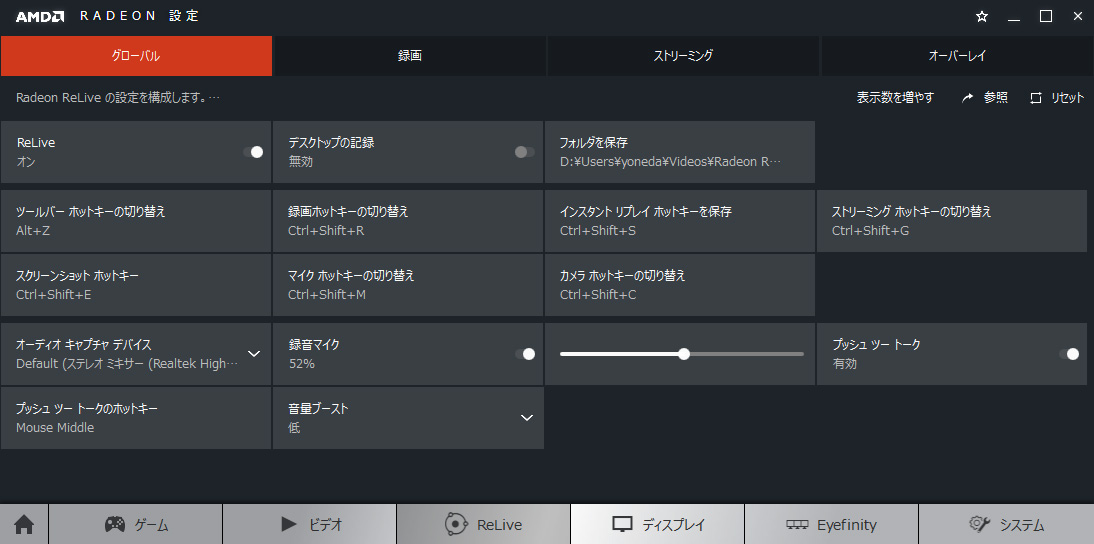Open the 音量ブースト dropdown chevron
The width and height of the screenshot is (1094, 544).
(x=527, y=418)
